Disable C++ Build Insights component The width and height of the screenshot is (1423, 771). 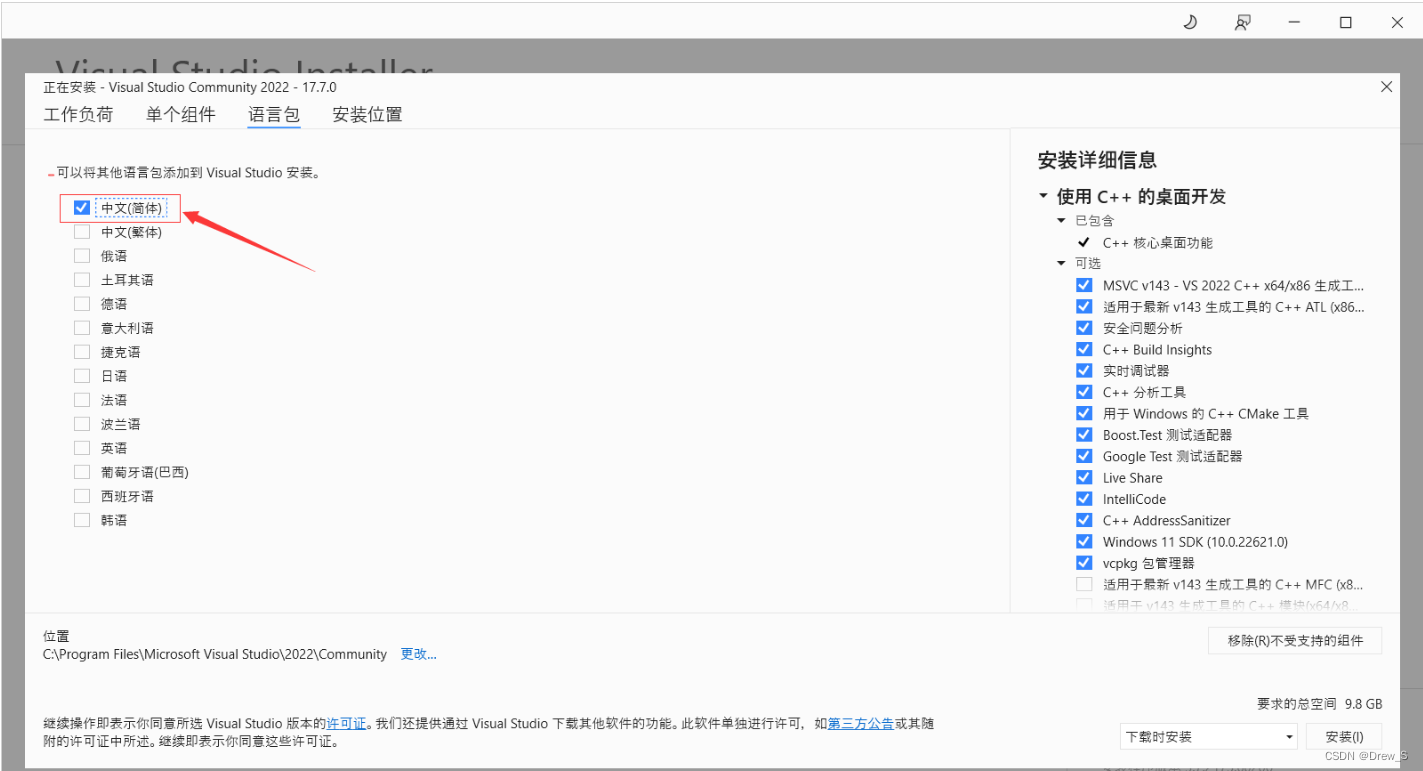(x=1084, y=349)
